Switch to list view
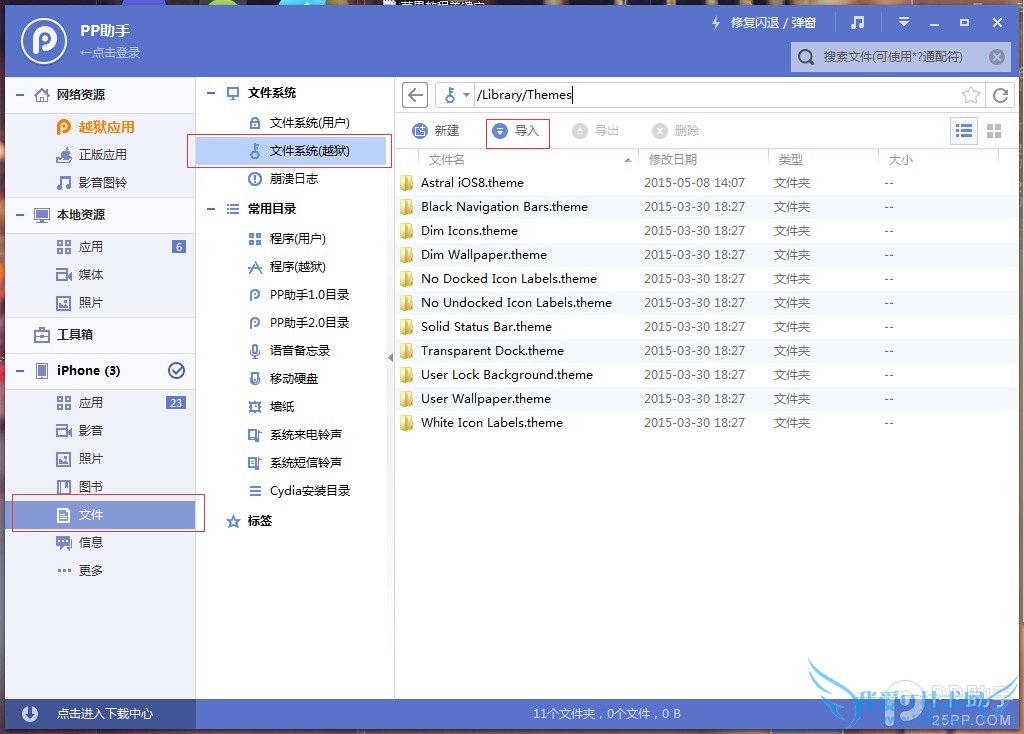 coord(963,131)
